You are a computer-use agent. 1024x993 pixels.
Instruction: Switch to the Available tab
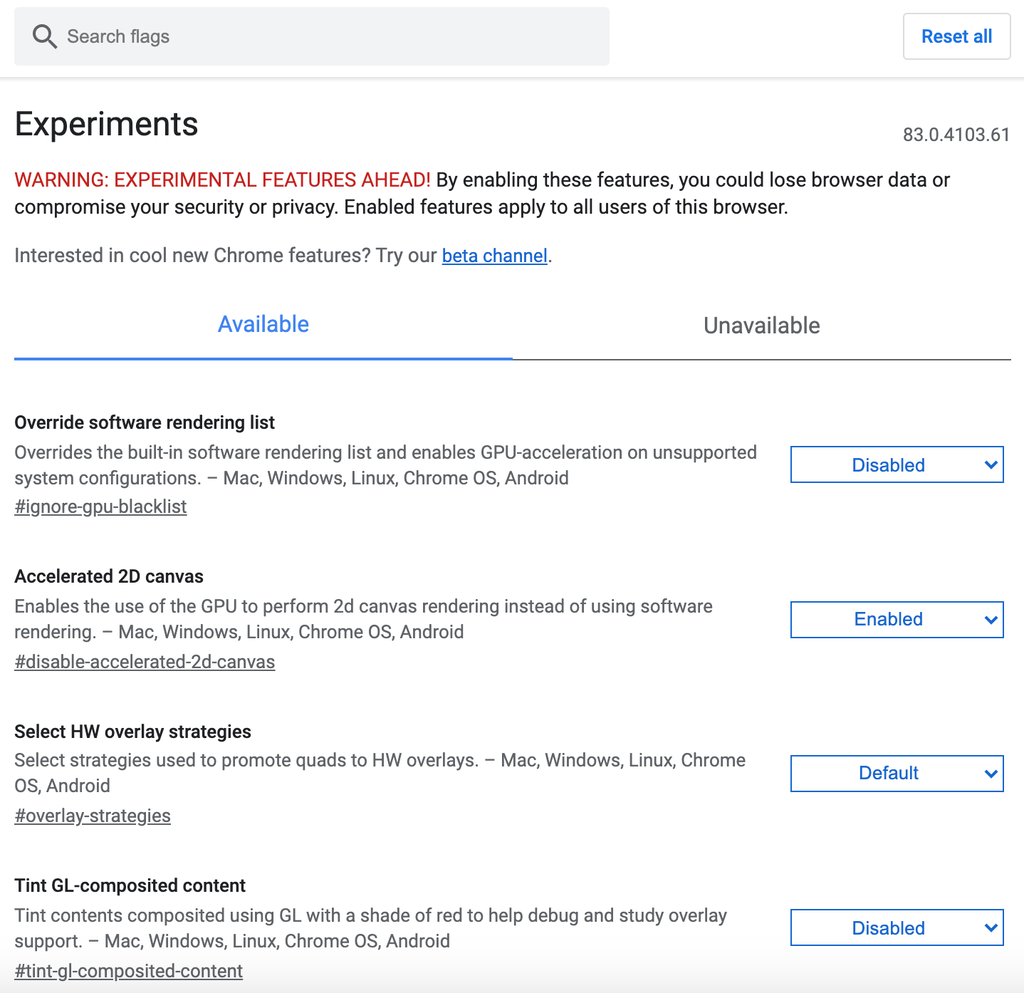click(263, 325)
